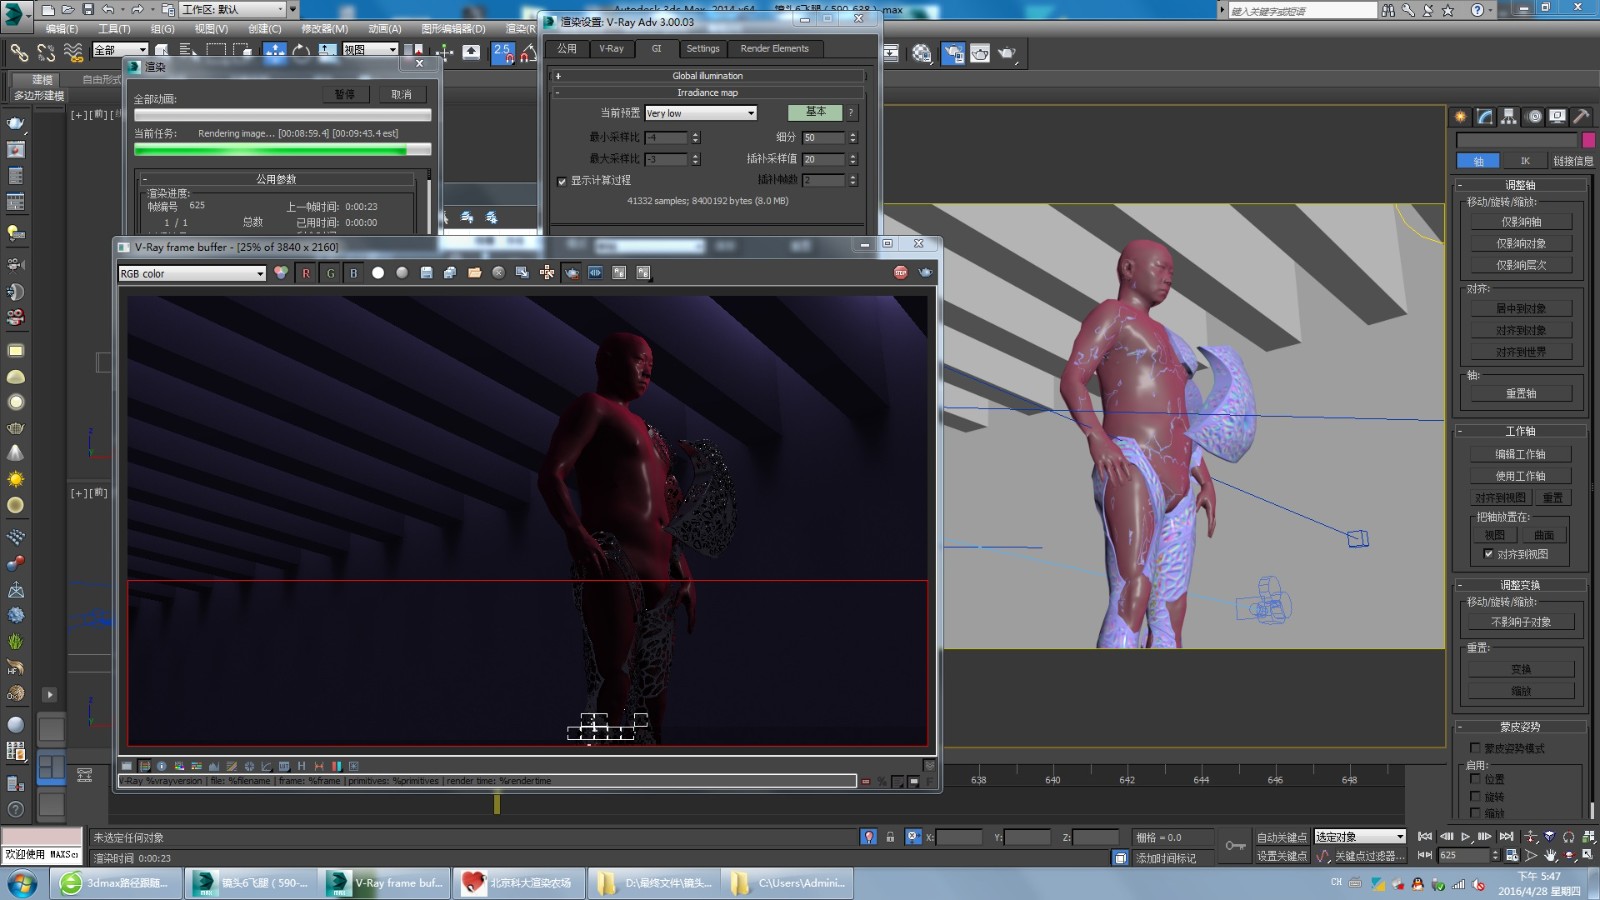Open Utilities hammer panel icon
Viewport: 1600px width, 900px height.
tap(1581, 116)
